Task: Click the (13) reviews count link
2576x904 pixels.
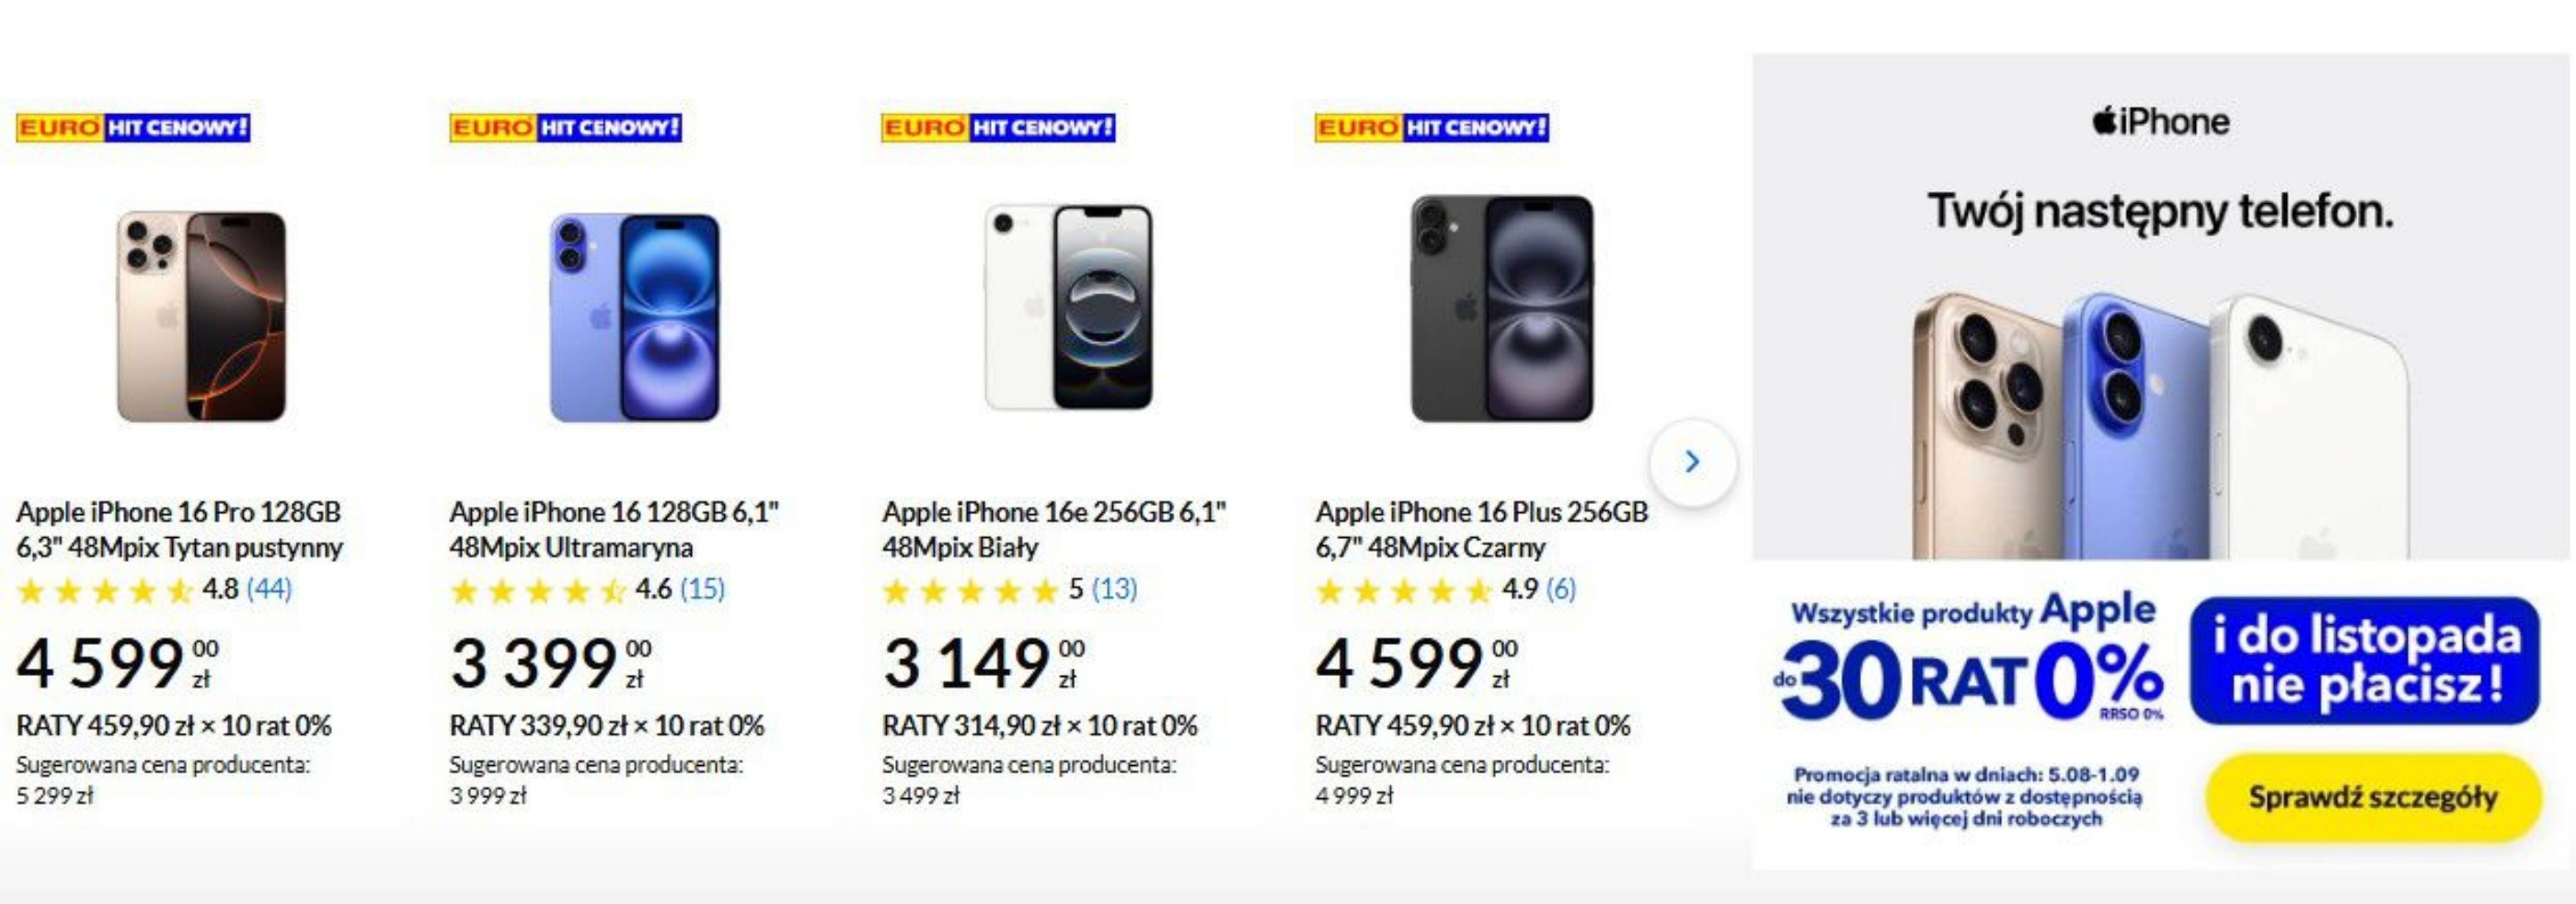Action: (1114, 589)
